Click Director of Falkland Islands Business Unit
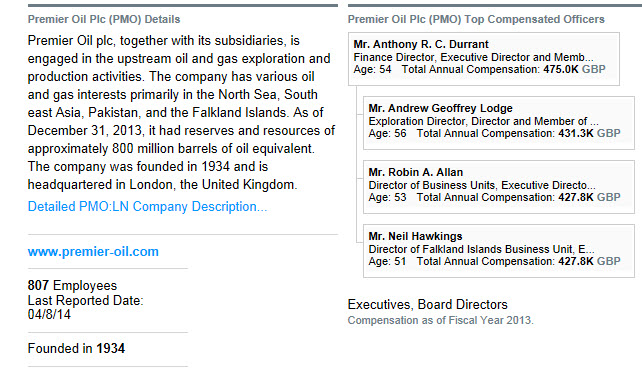Image resolution: width=642 pixels, height=383 pixels. [481, 249]
